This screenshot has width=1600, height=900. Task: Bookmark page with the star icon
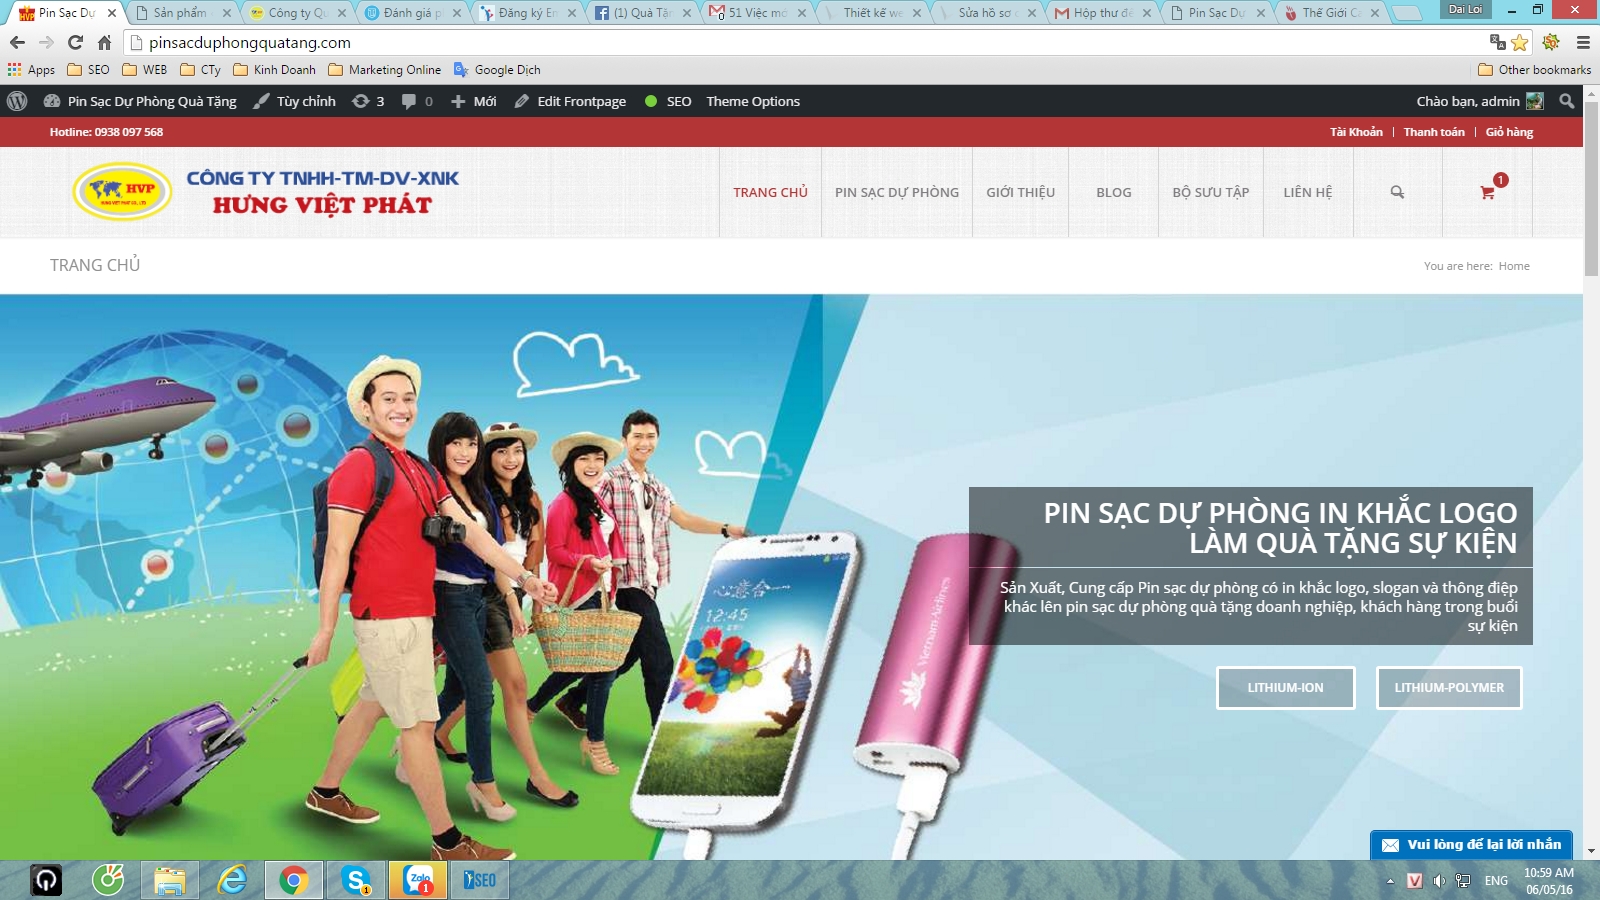(1520, 42)
